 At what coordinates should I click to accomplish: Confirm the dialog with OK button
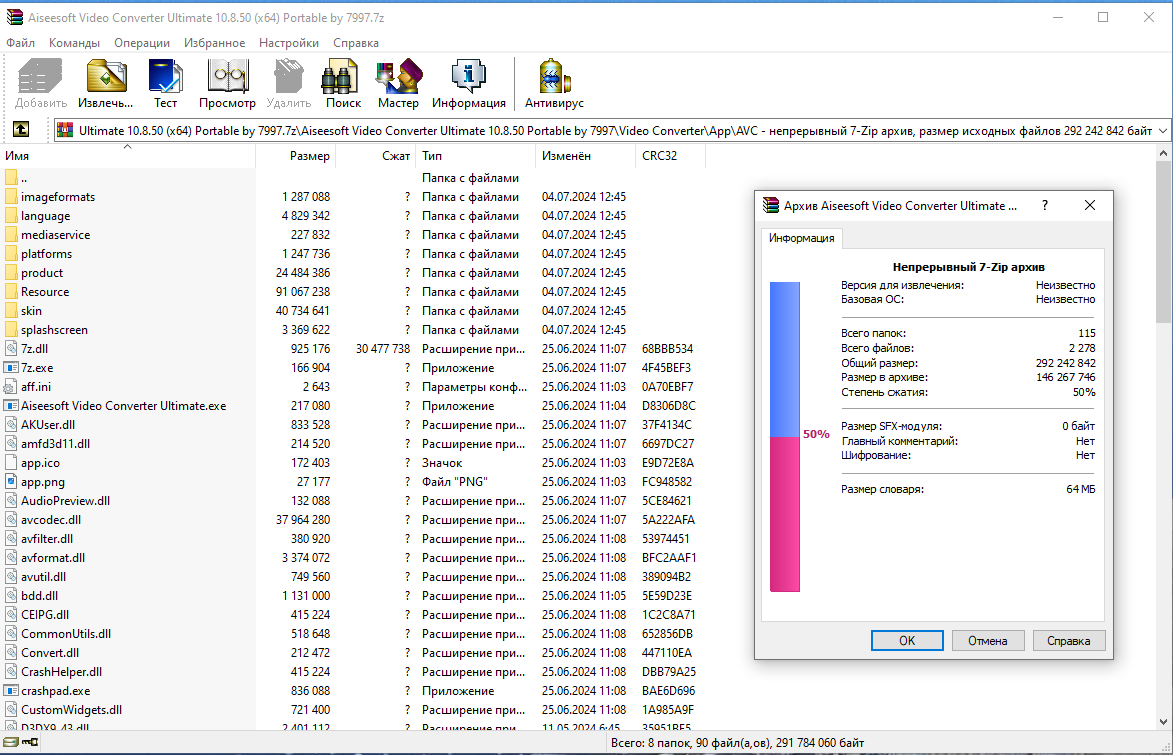click(907, 641)
